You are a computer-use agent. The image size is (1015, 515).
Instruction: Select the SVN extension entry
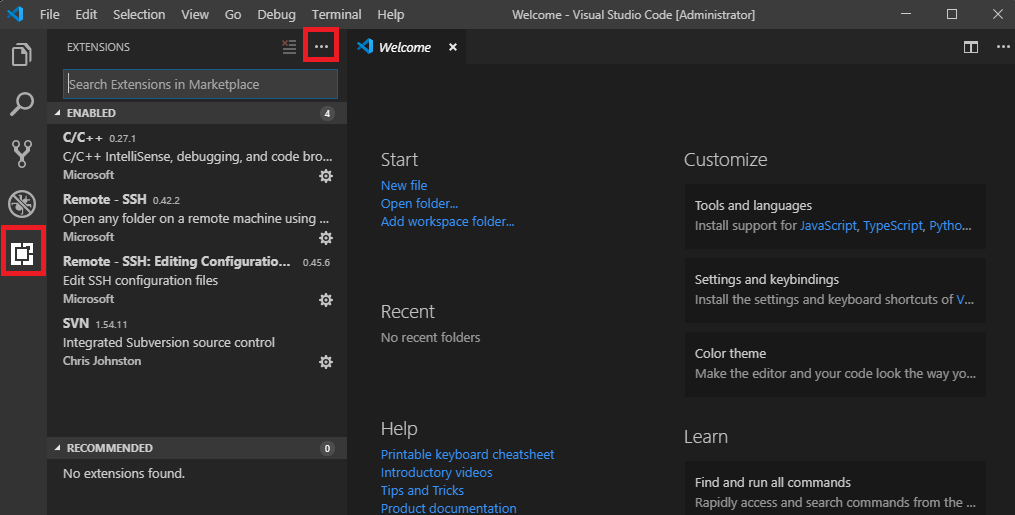tap(197, 342)
